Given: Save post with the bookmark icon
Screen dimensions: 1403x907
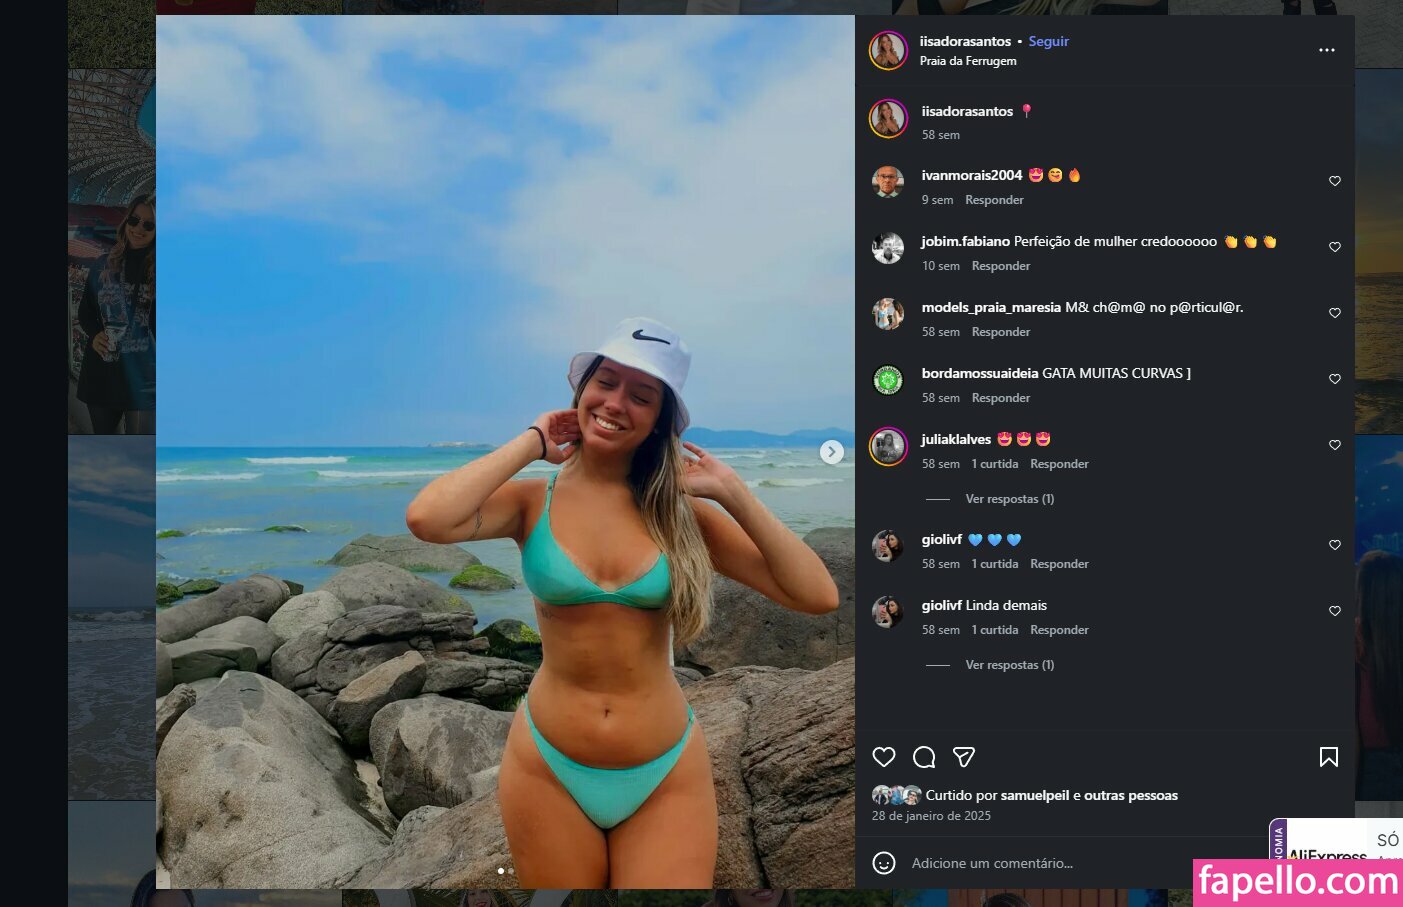Looking at the screenshot, I should pos(1329,757).
